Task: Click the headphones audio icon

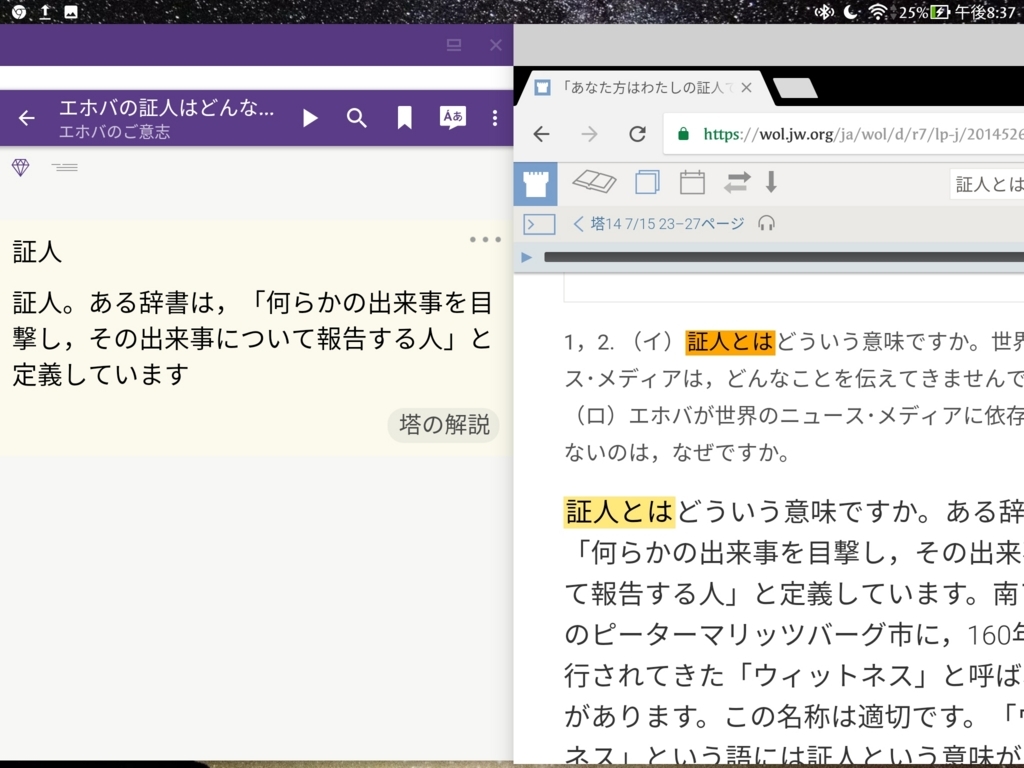Action: click(x=767, y=224)
